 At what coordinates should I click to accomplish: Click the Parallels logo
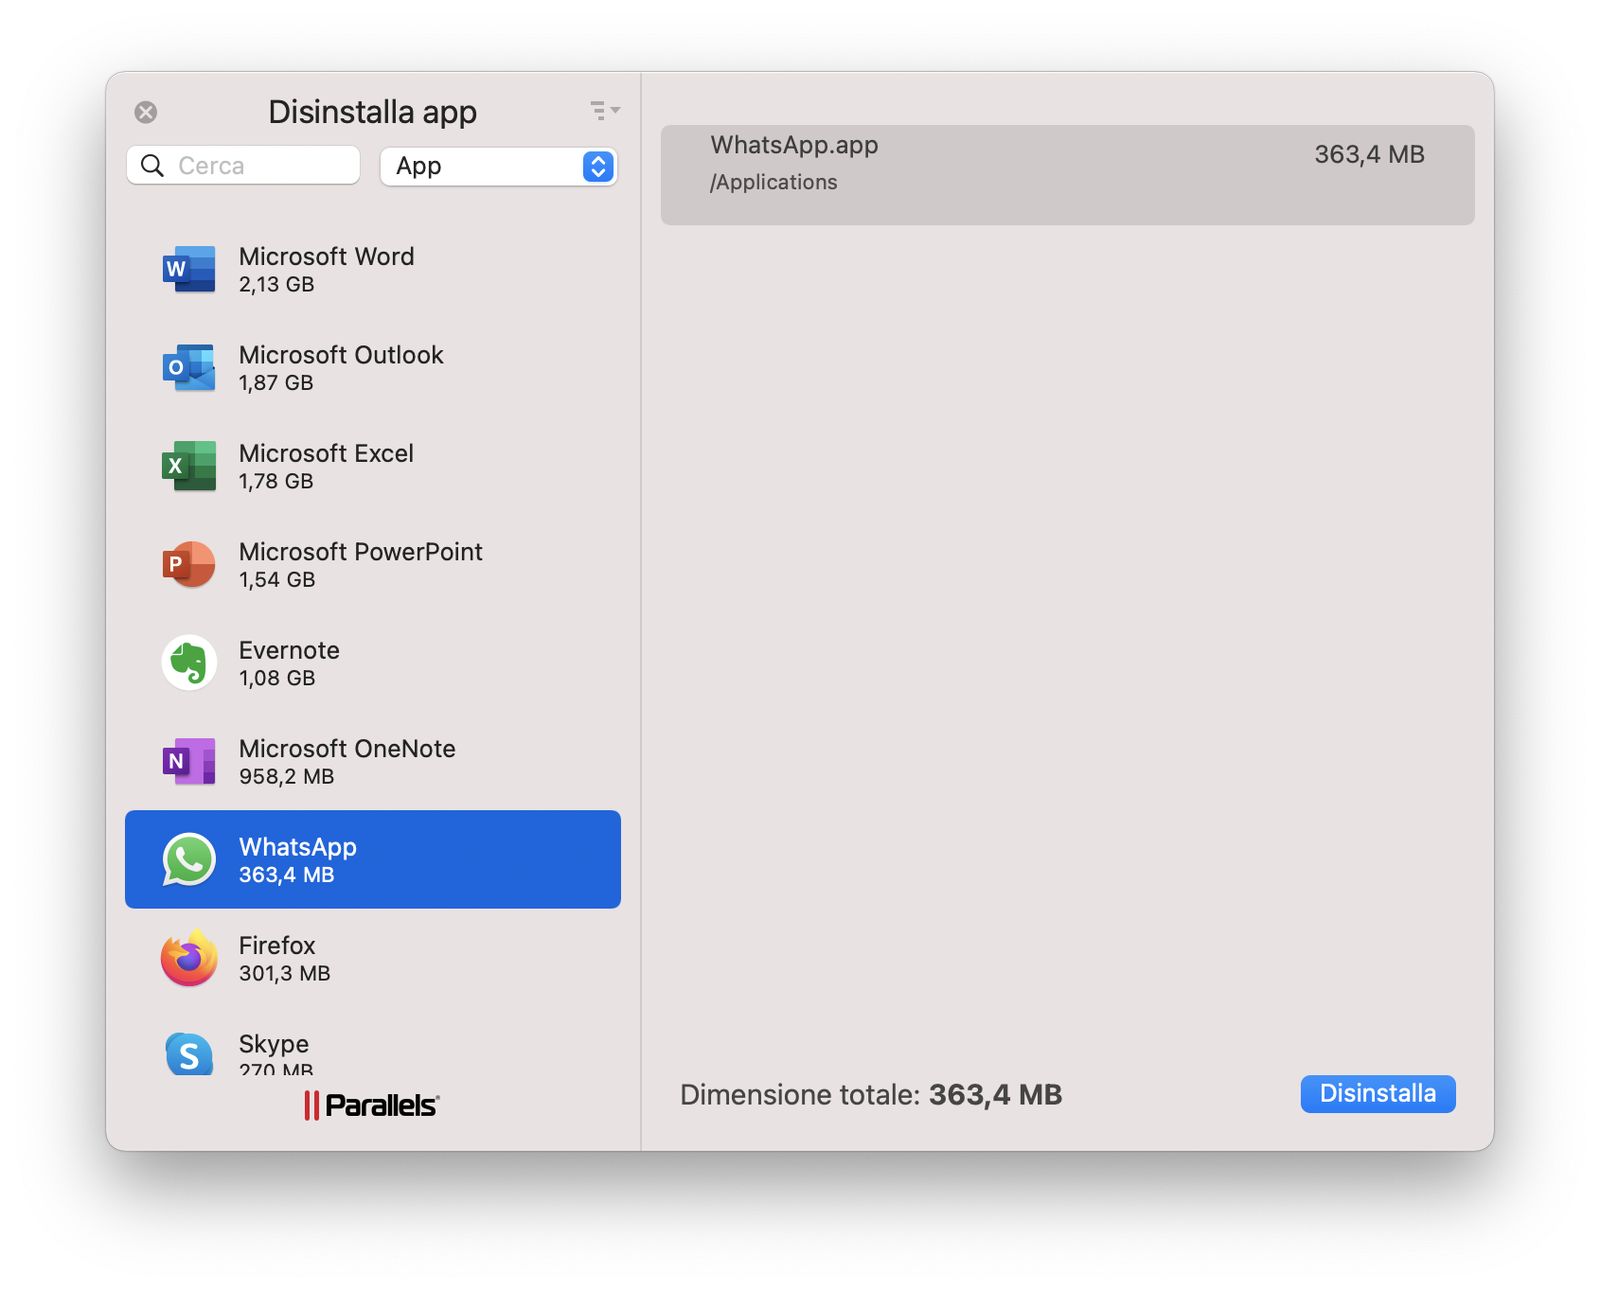[x=372, y=1105]
